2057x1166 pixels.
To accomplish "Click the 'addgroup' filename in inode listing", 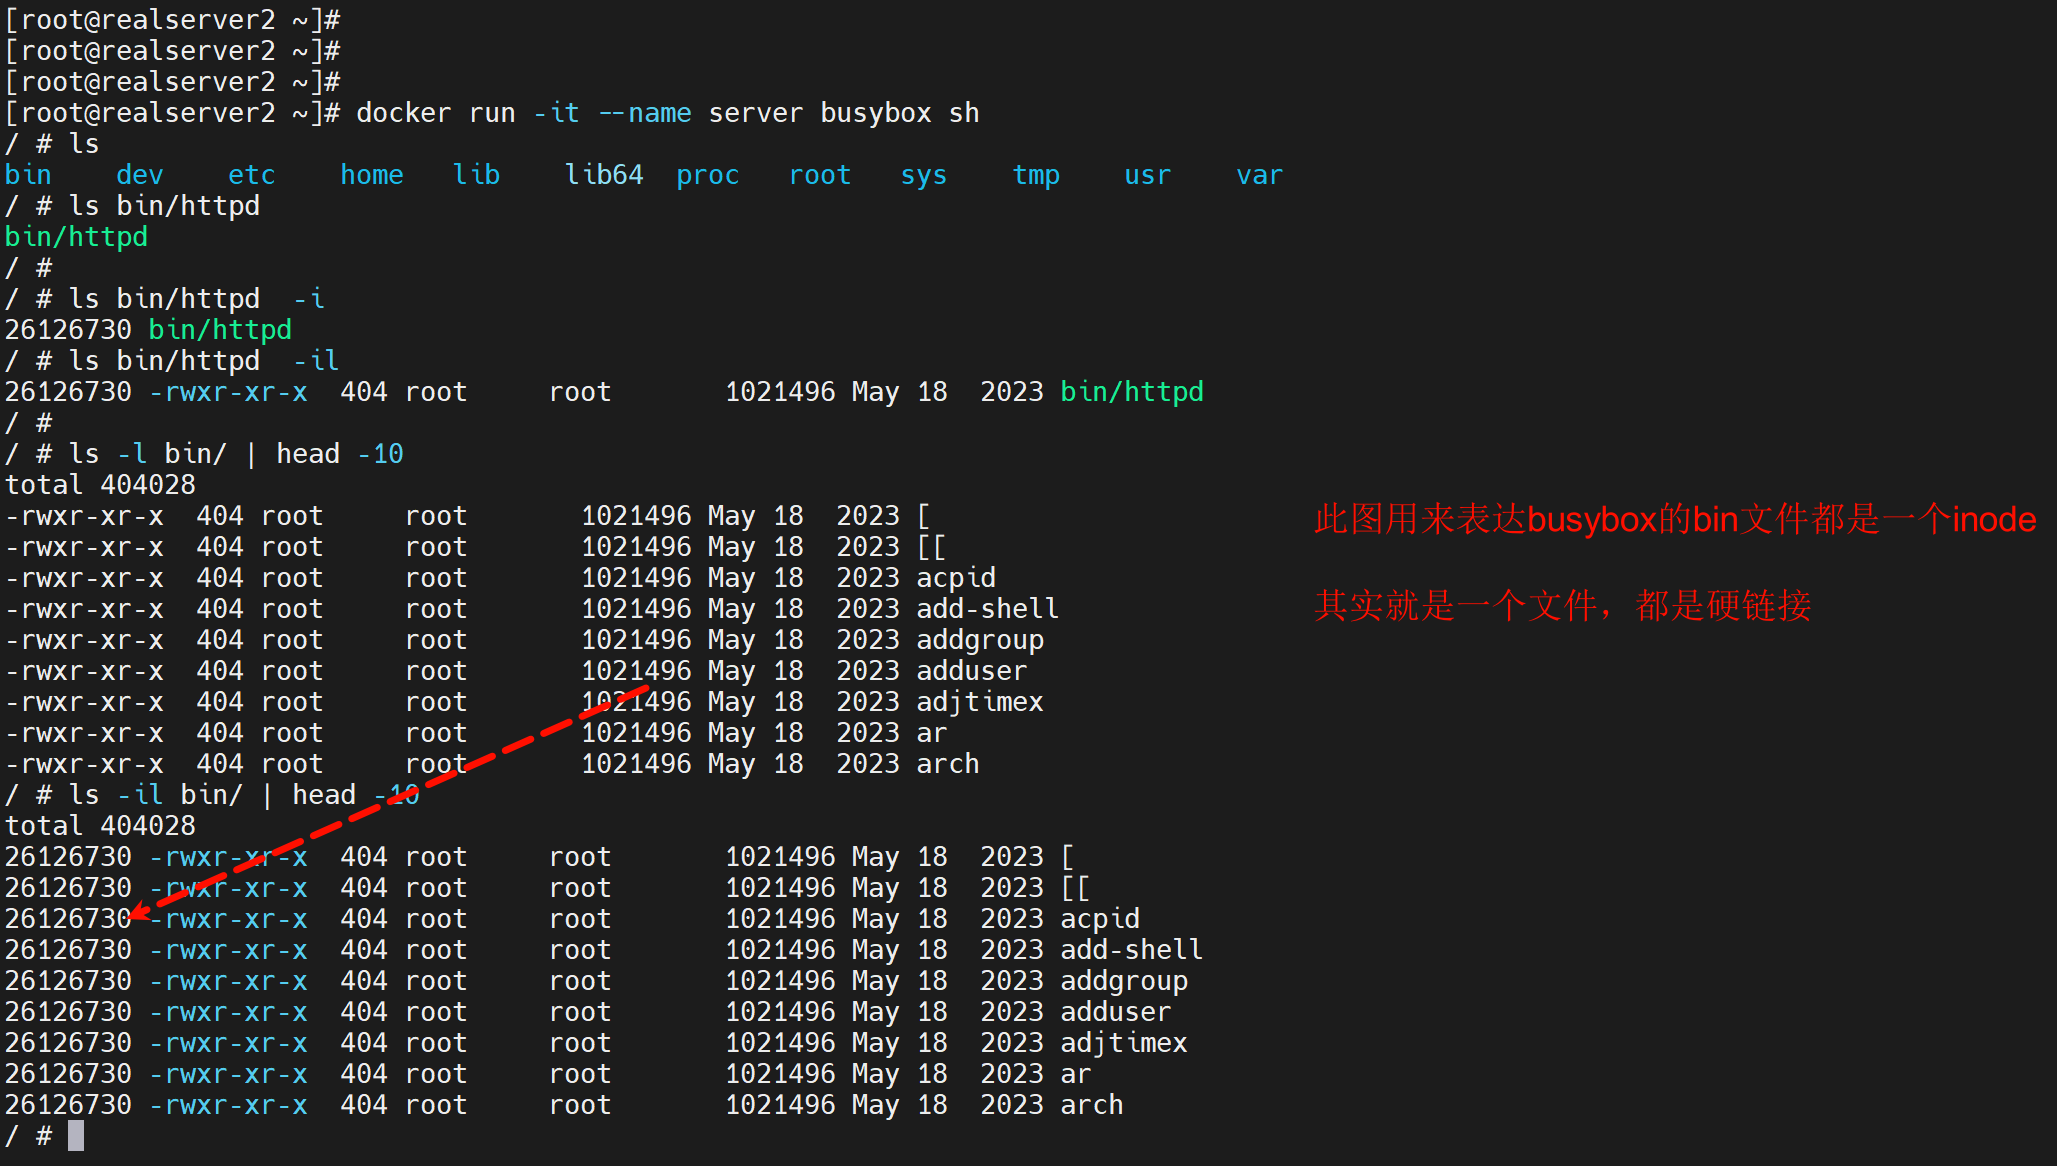I will pos(1123,981).
